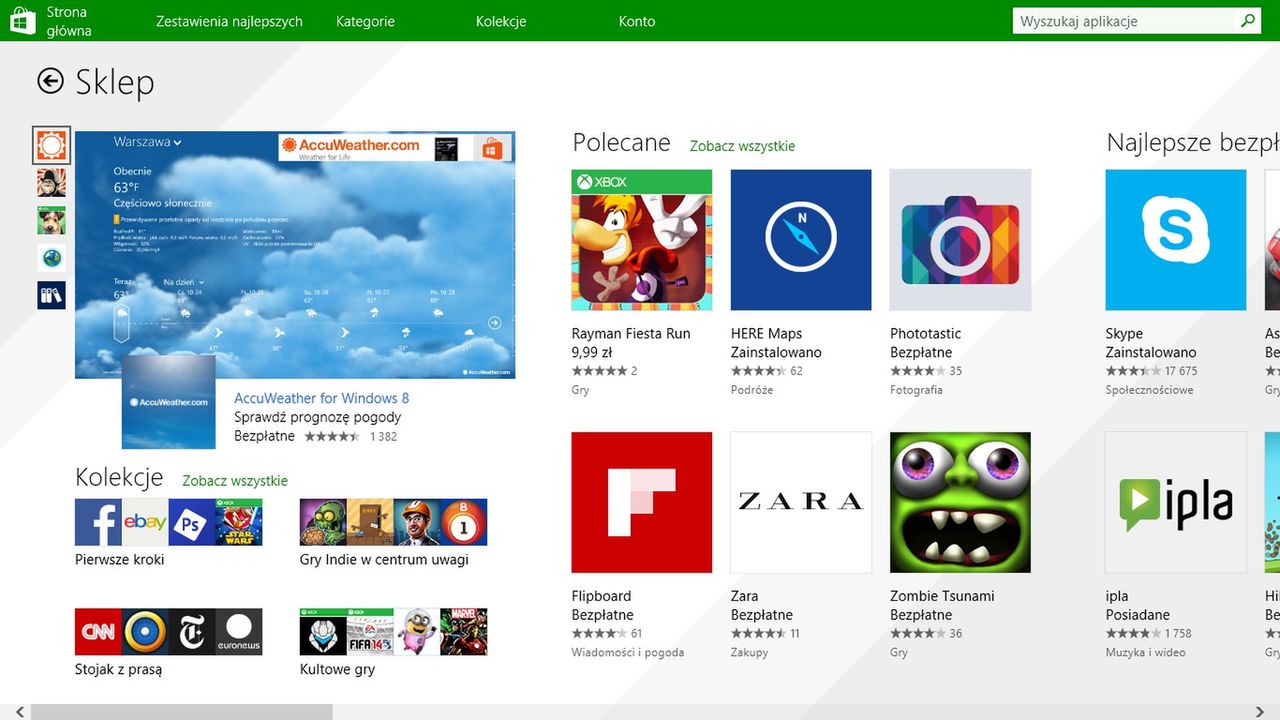Click the search magnifier icon
The image size is (1280, 720).
pos(1248,21)
